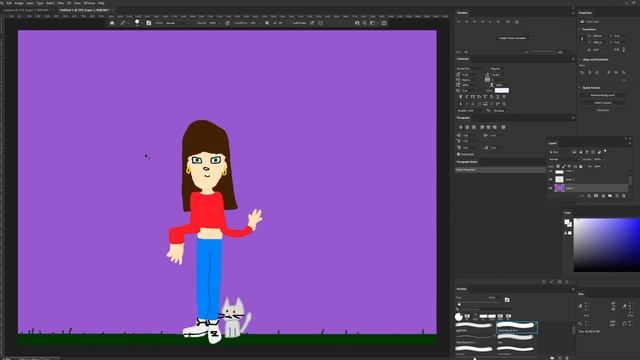Collapse Align and Distribute section

point(580,60)
